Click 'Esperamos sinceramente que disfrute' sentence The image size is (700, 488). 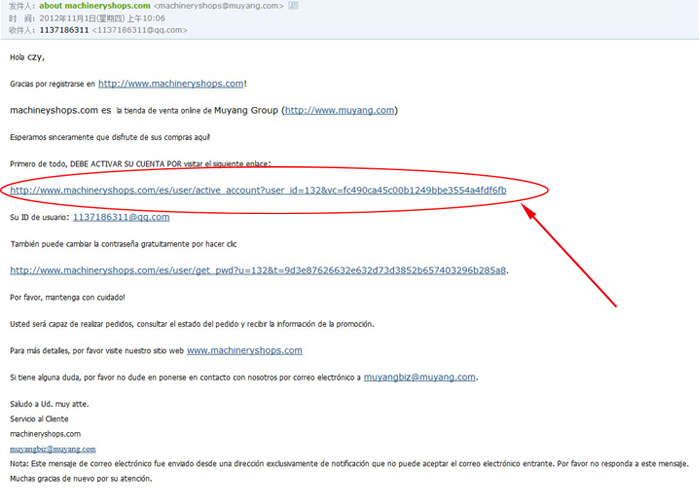click(110, 137)
